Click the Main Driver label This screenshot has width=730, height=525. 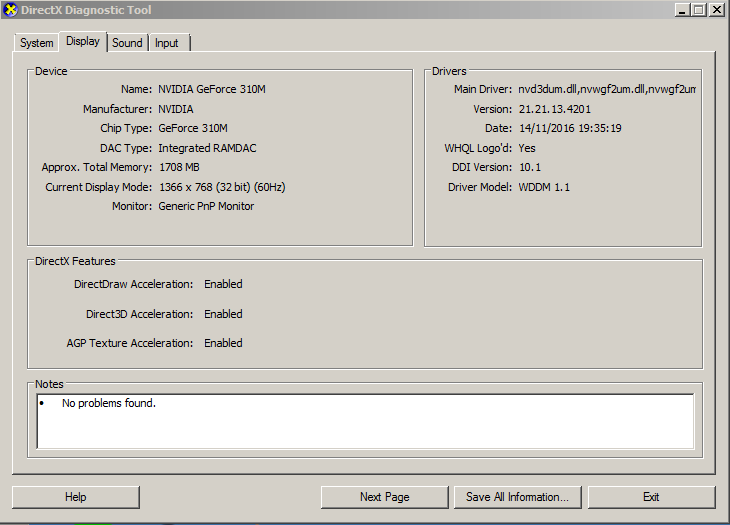483,89
